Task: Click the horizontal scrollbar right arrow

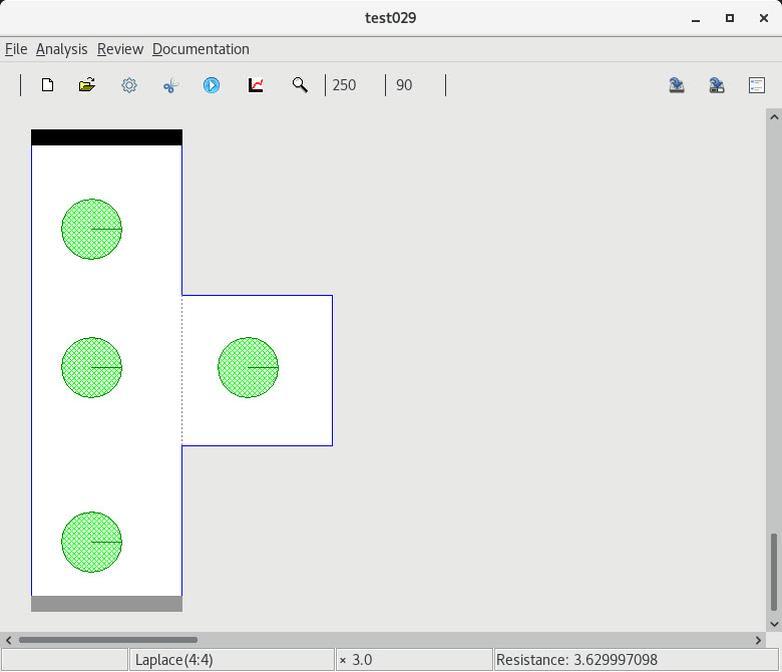Action: pyautogui.click(x=758, y=640)
